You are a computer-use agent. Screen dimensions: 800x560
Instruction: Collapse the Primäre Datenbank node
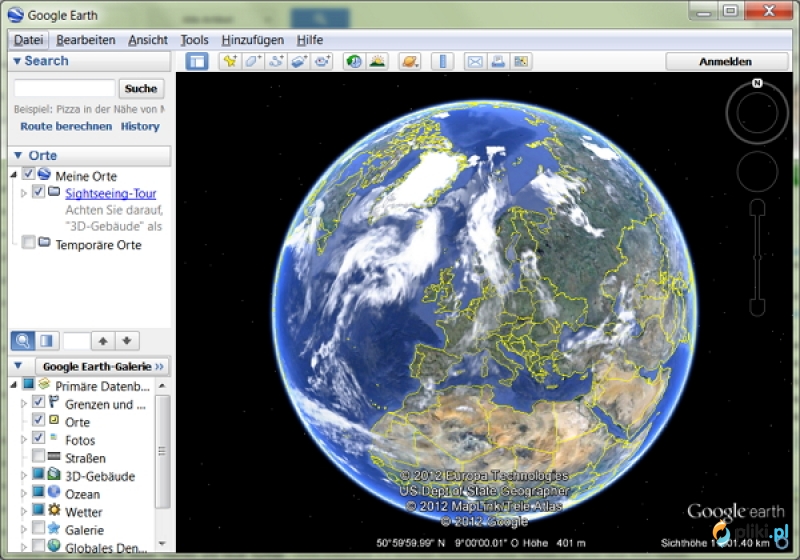pyautogui.click(x=14, y=385)
